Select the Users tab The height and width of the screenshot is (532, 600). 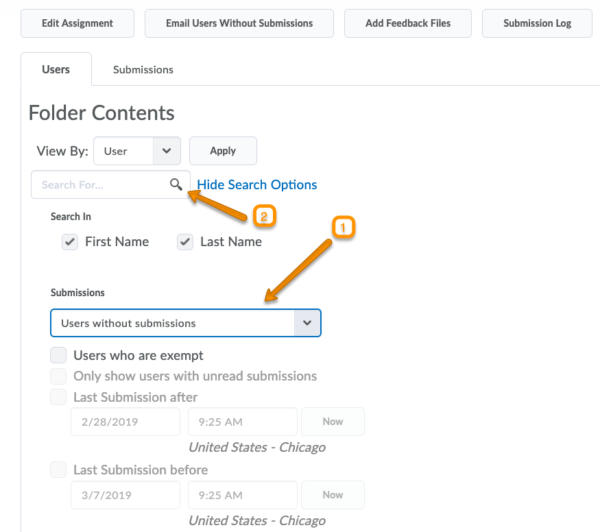click(x=56, y=70)
